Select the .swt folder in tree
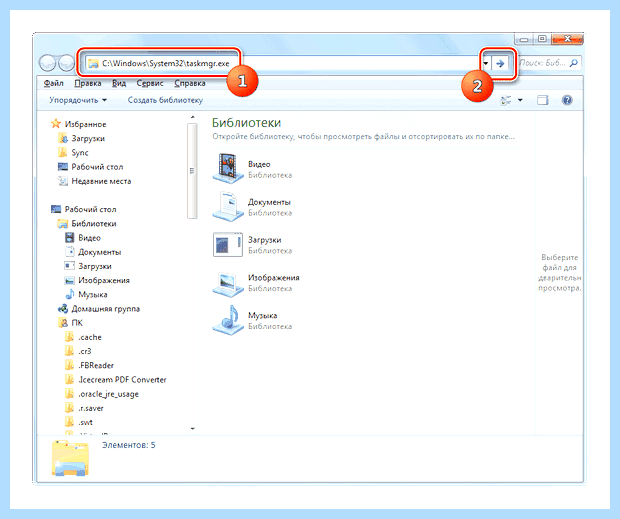Viewport: 620px width, 519px height. pos(85,423)
